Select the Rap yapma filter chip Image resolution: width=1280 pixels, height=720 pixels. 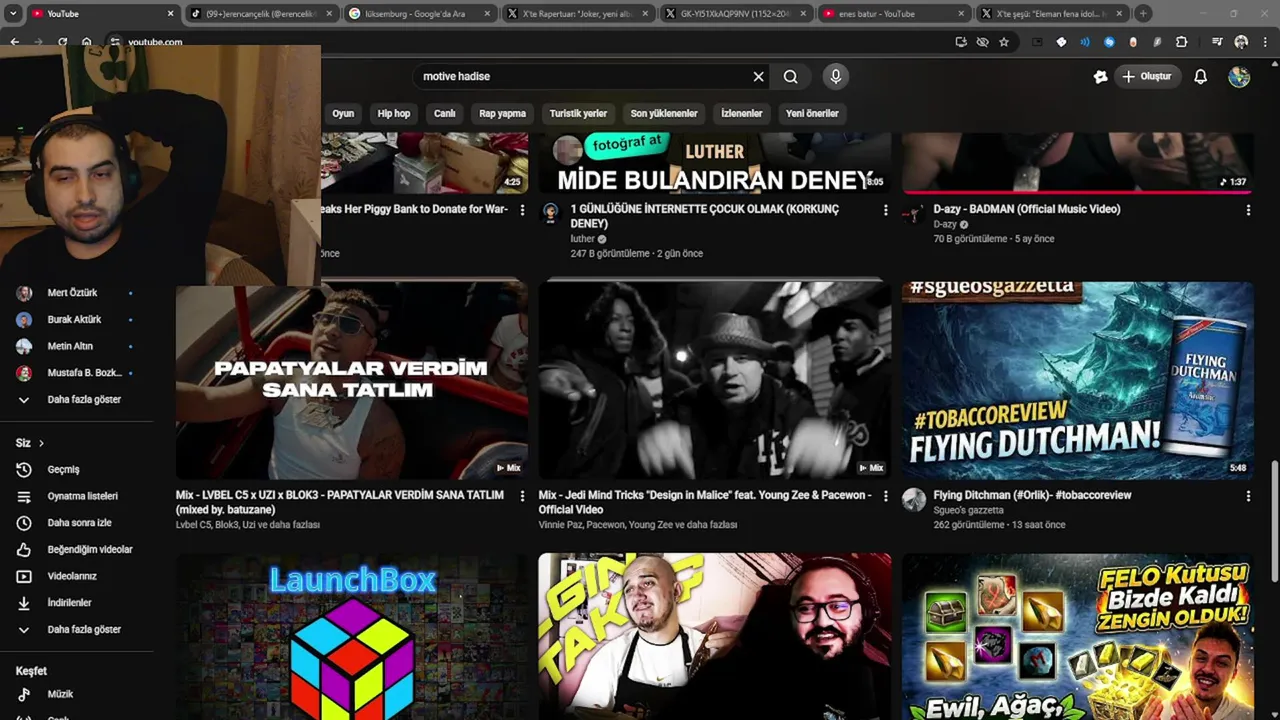502,113
